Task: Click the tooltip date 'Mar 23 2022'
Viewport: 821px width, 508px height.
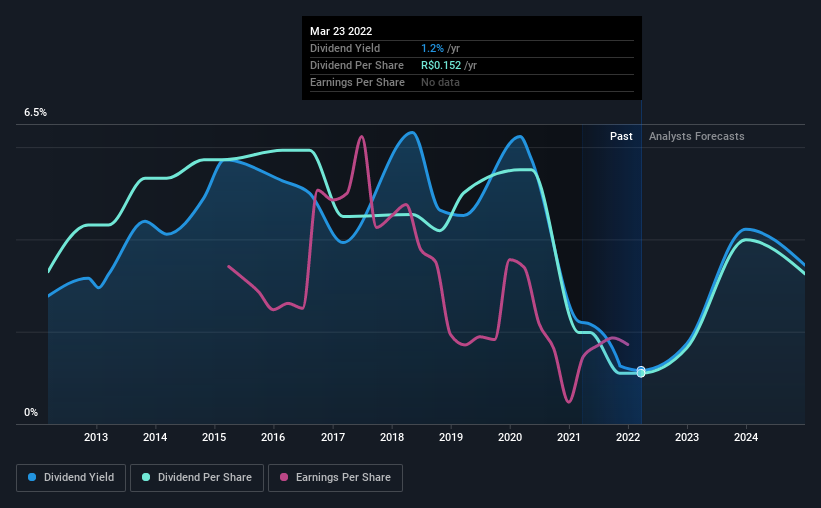Action: pos(341,31)
